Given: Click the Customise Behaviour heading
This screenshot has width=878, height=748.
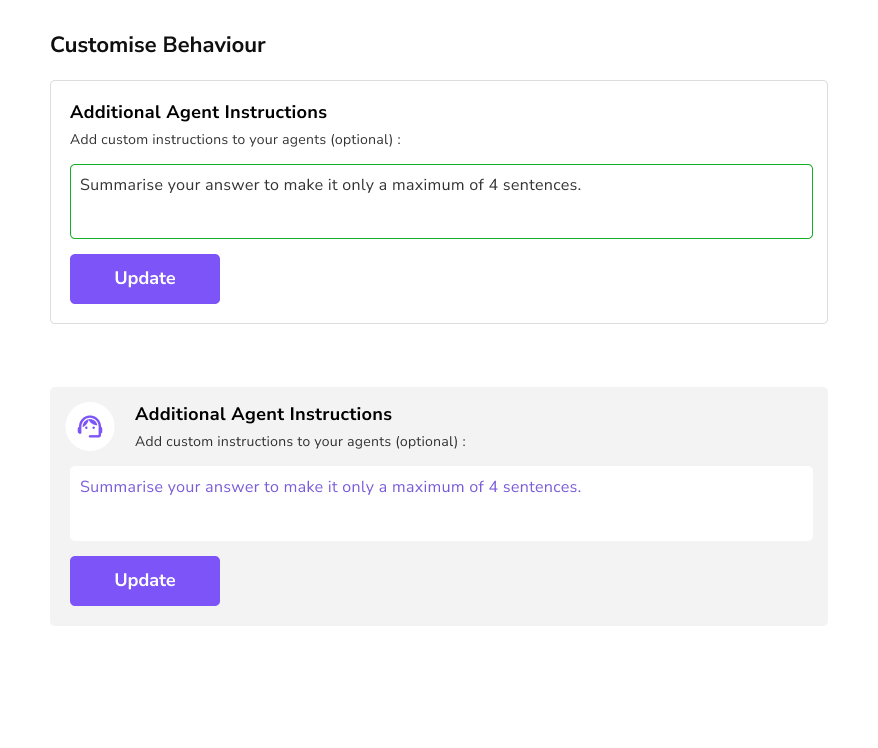Looking at the screenshot, I should coord(158,45).
